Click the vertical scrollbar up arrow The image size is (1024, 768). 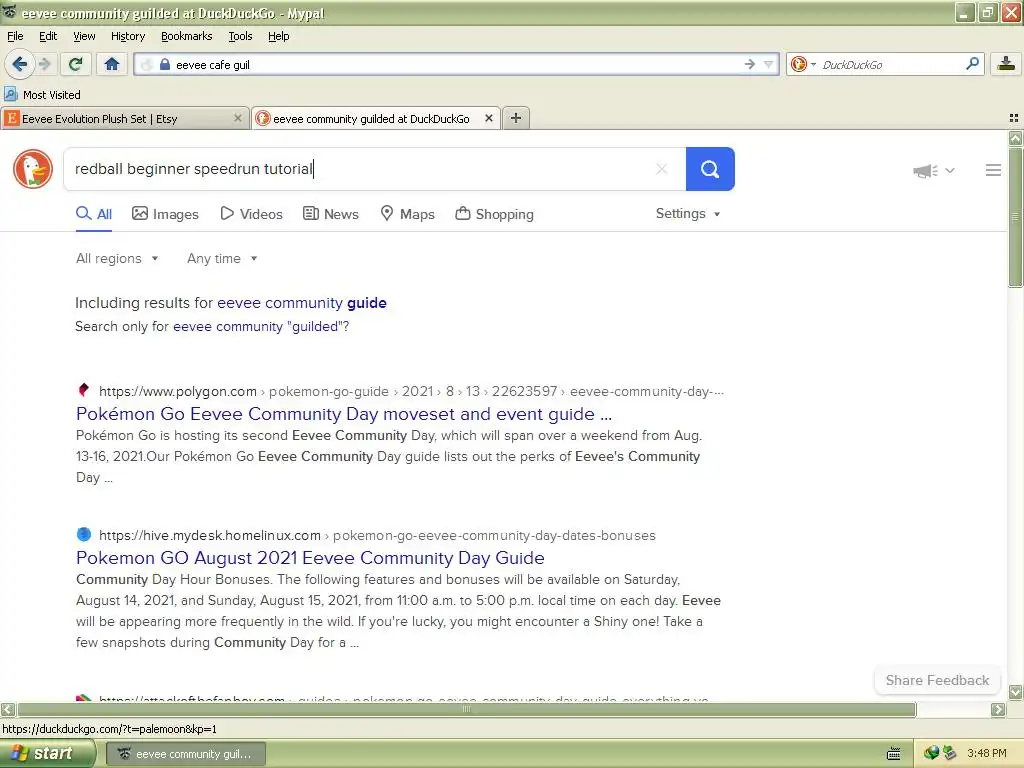point(1015,138)
